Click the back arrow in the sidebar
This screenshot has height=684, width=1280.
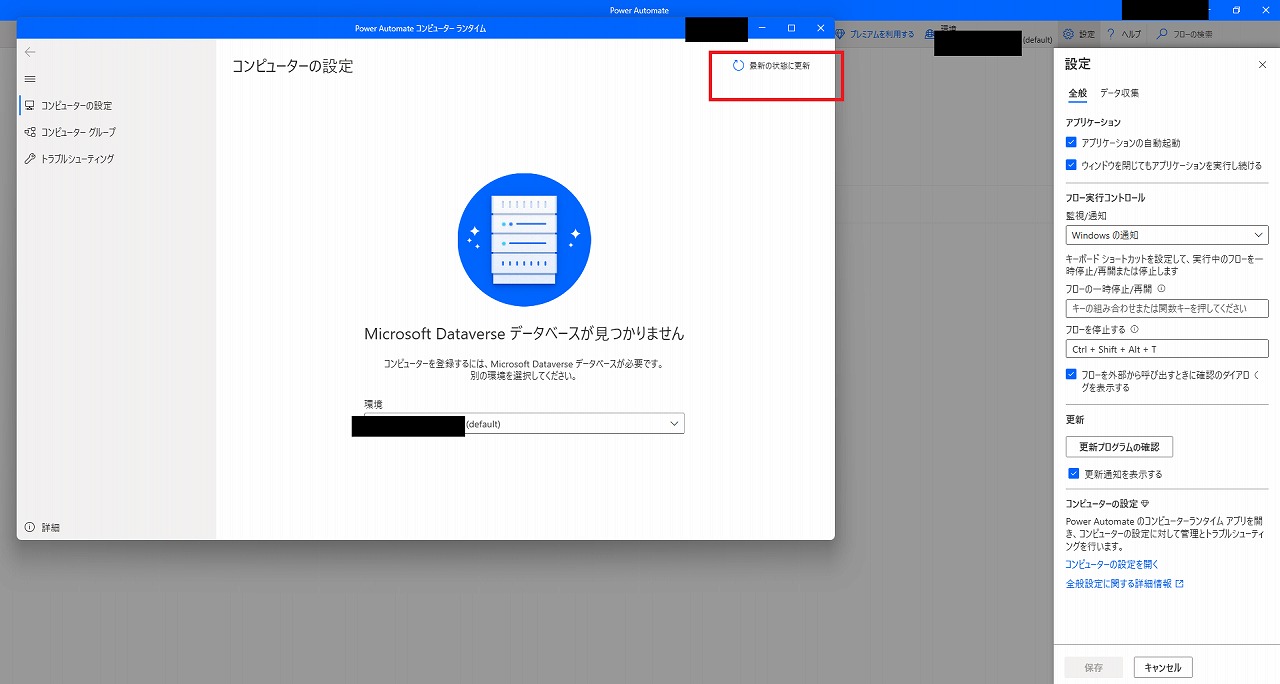(30, 52)
